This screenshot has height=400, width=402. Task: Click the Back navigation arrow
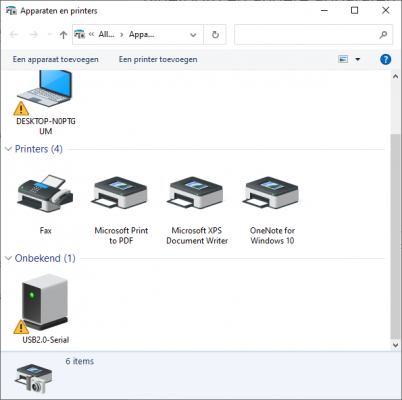[x=14, y=35]
